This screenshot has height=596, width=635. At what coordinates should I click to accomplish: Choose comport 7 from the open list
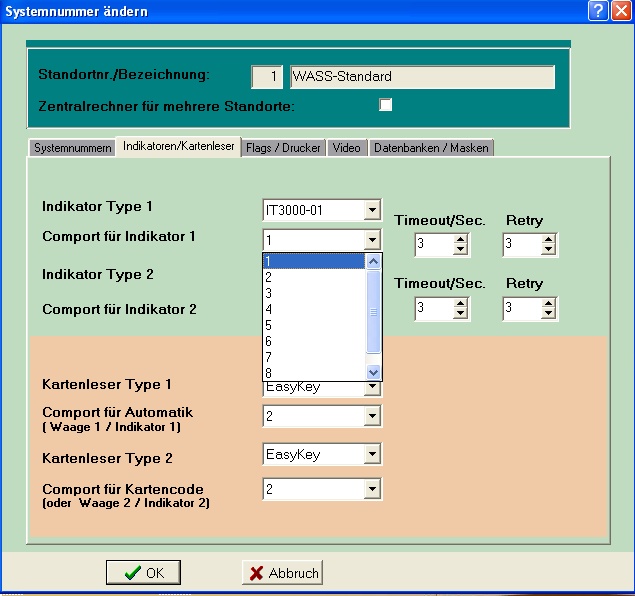click(x=313, y=357)
